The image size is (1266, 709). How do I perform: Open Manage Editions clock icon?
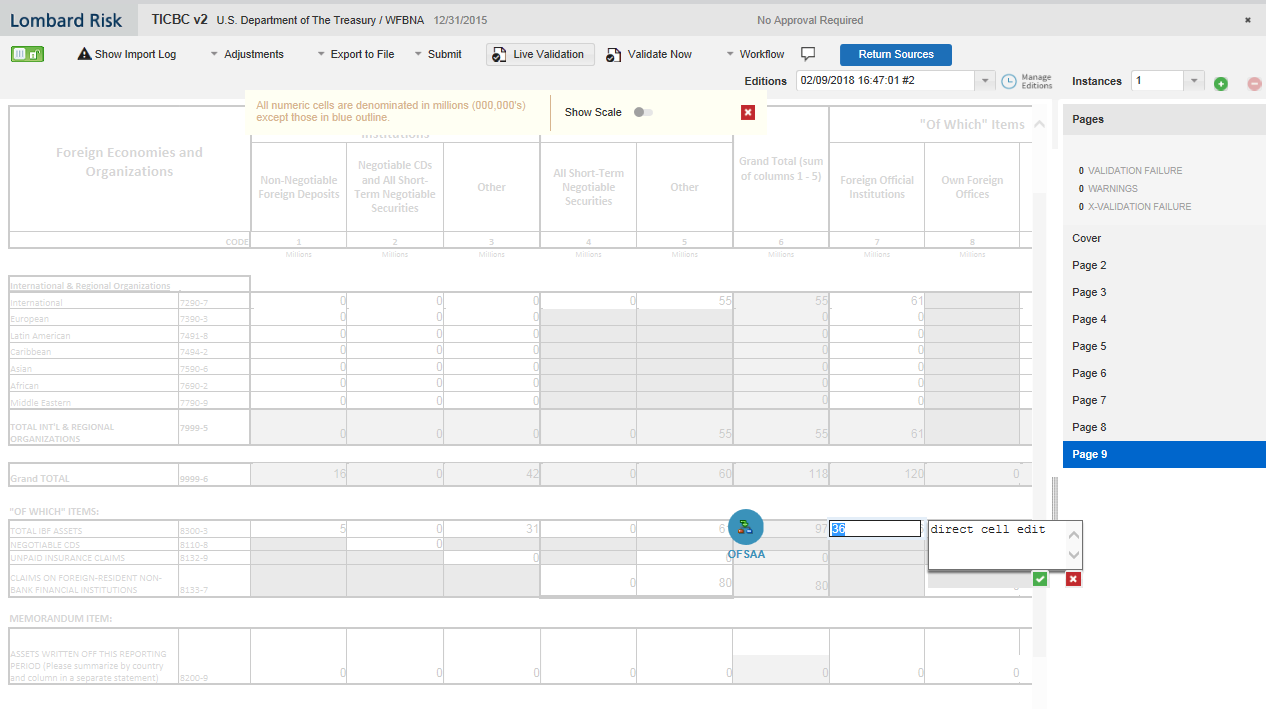pyautogui.click(x=1009, y=81)
